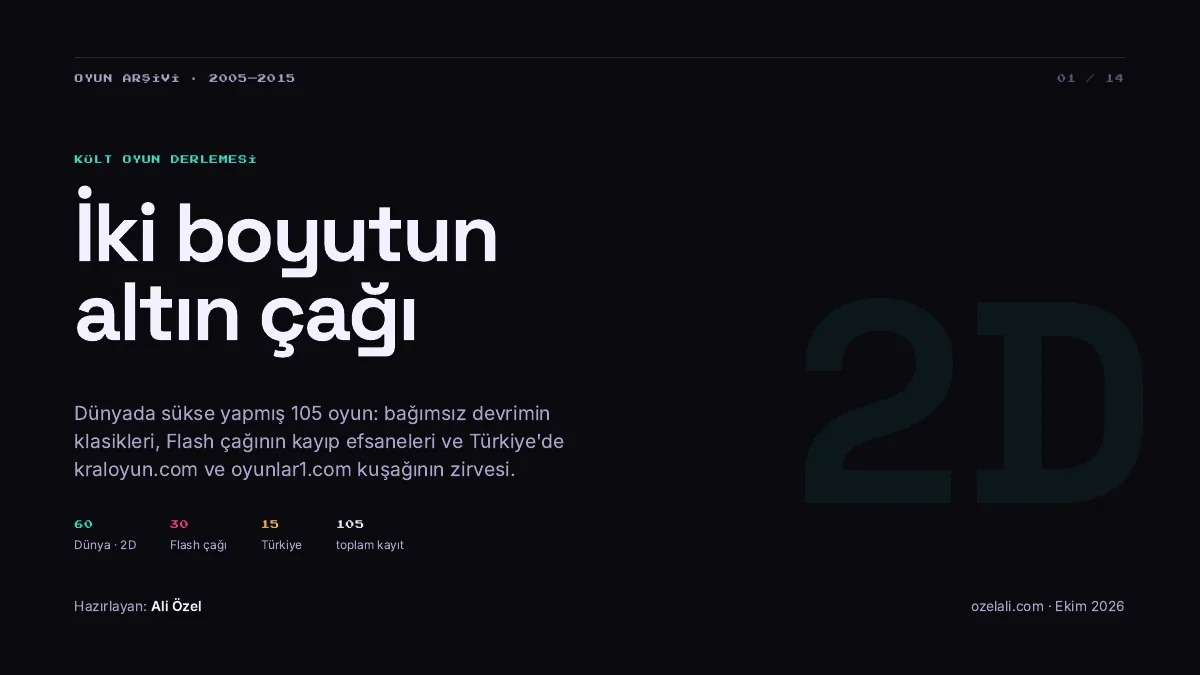Click the description line starting 'kraloyun.com ve oyunlar1.com'
This screenshot has height=675, width=1200.
point(294,469)
